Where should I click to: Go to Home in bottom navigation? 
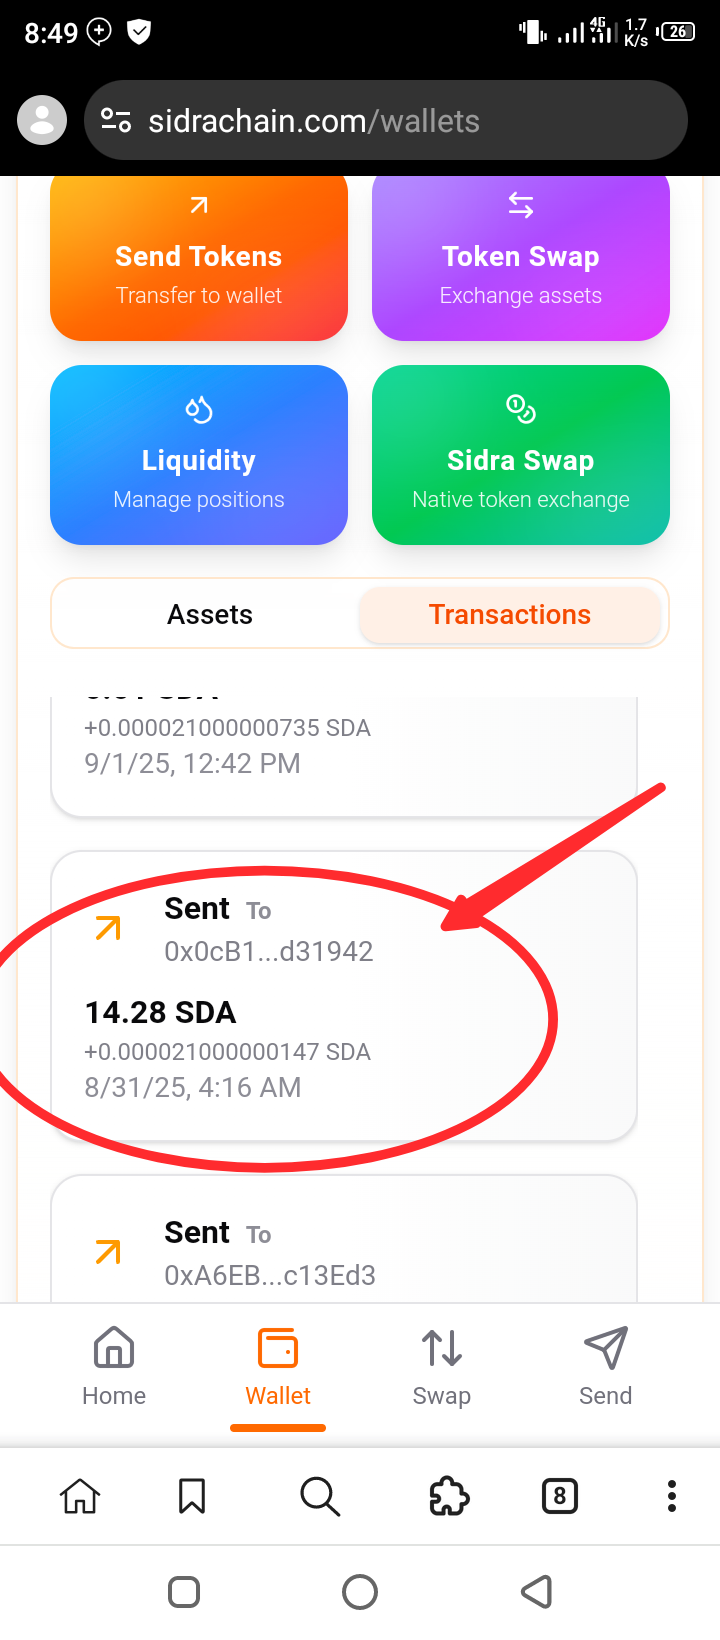pos(114,1366)
